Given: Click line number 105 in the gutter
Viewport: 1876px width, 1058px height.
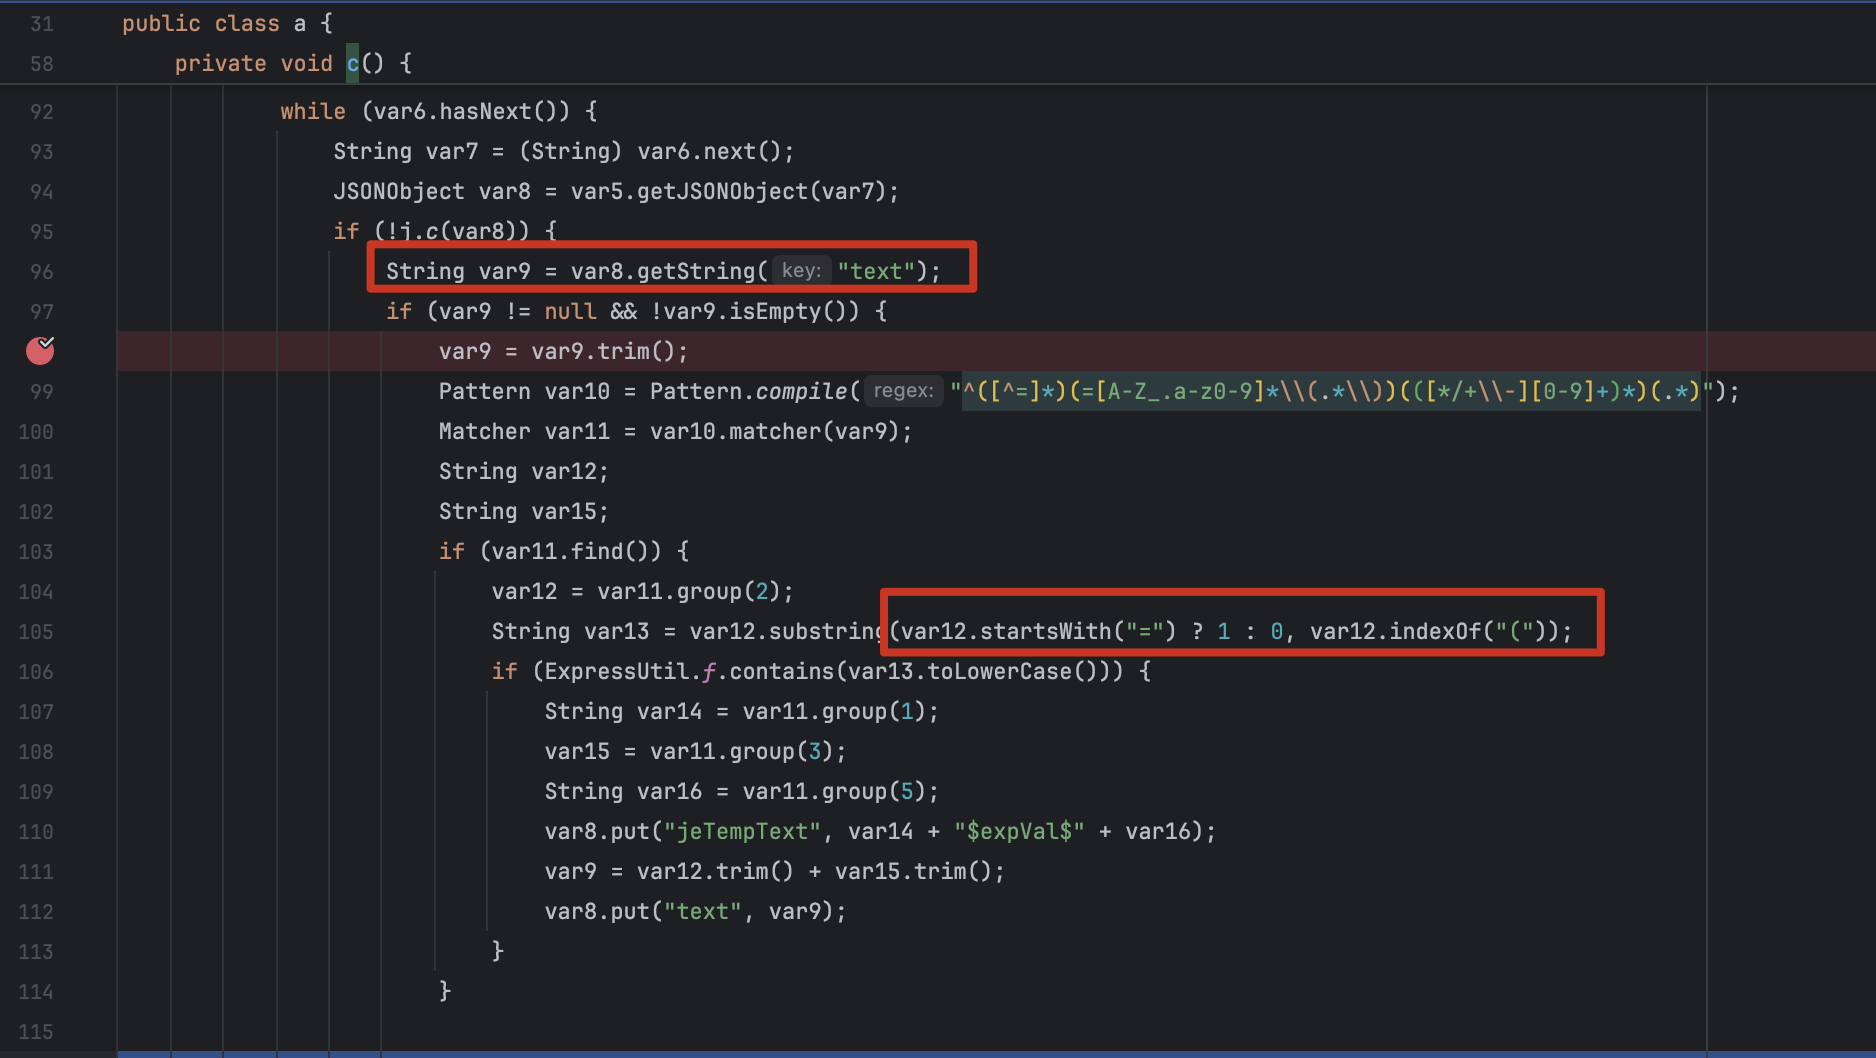Looking at the screenshot, I should click(x=36, y=631).
